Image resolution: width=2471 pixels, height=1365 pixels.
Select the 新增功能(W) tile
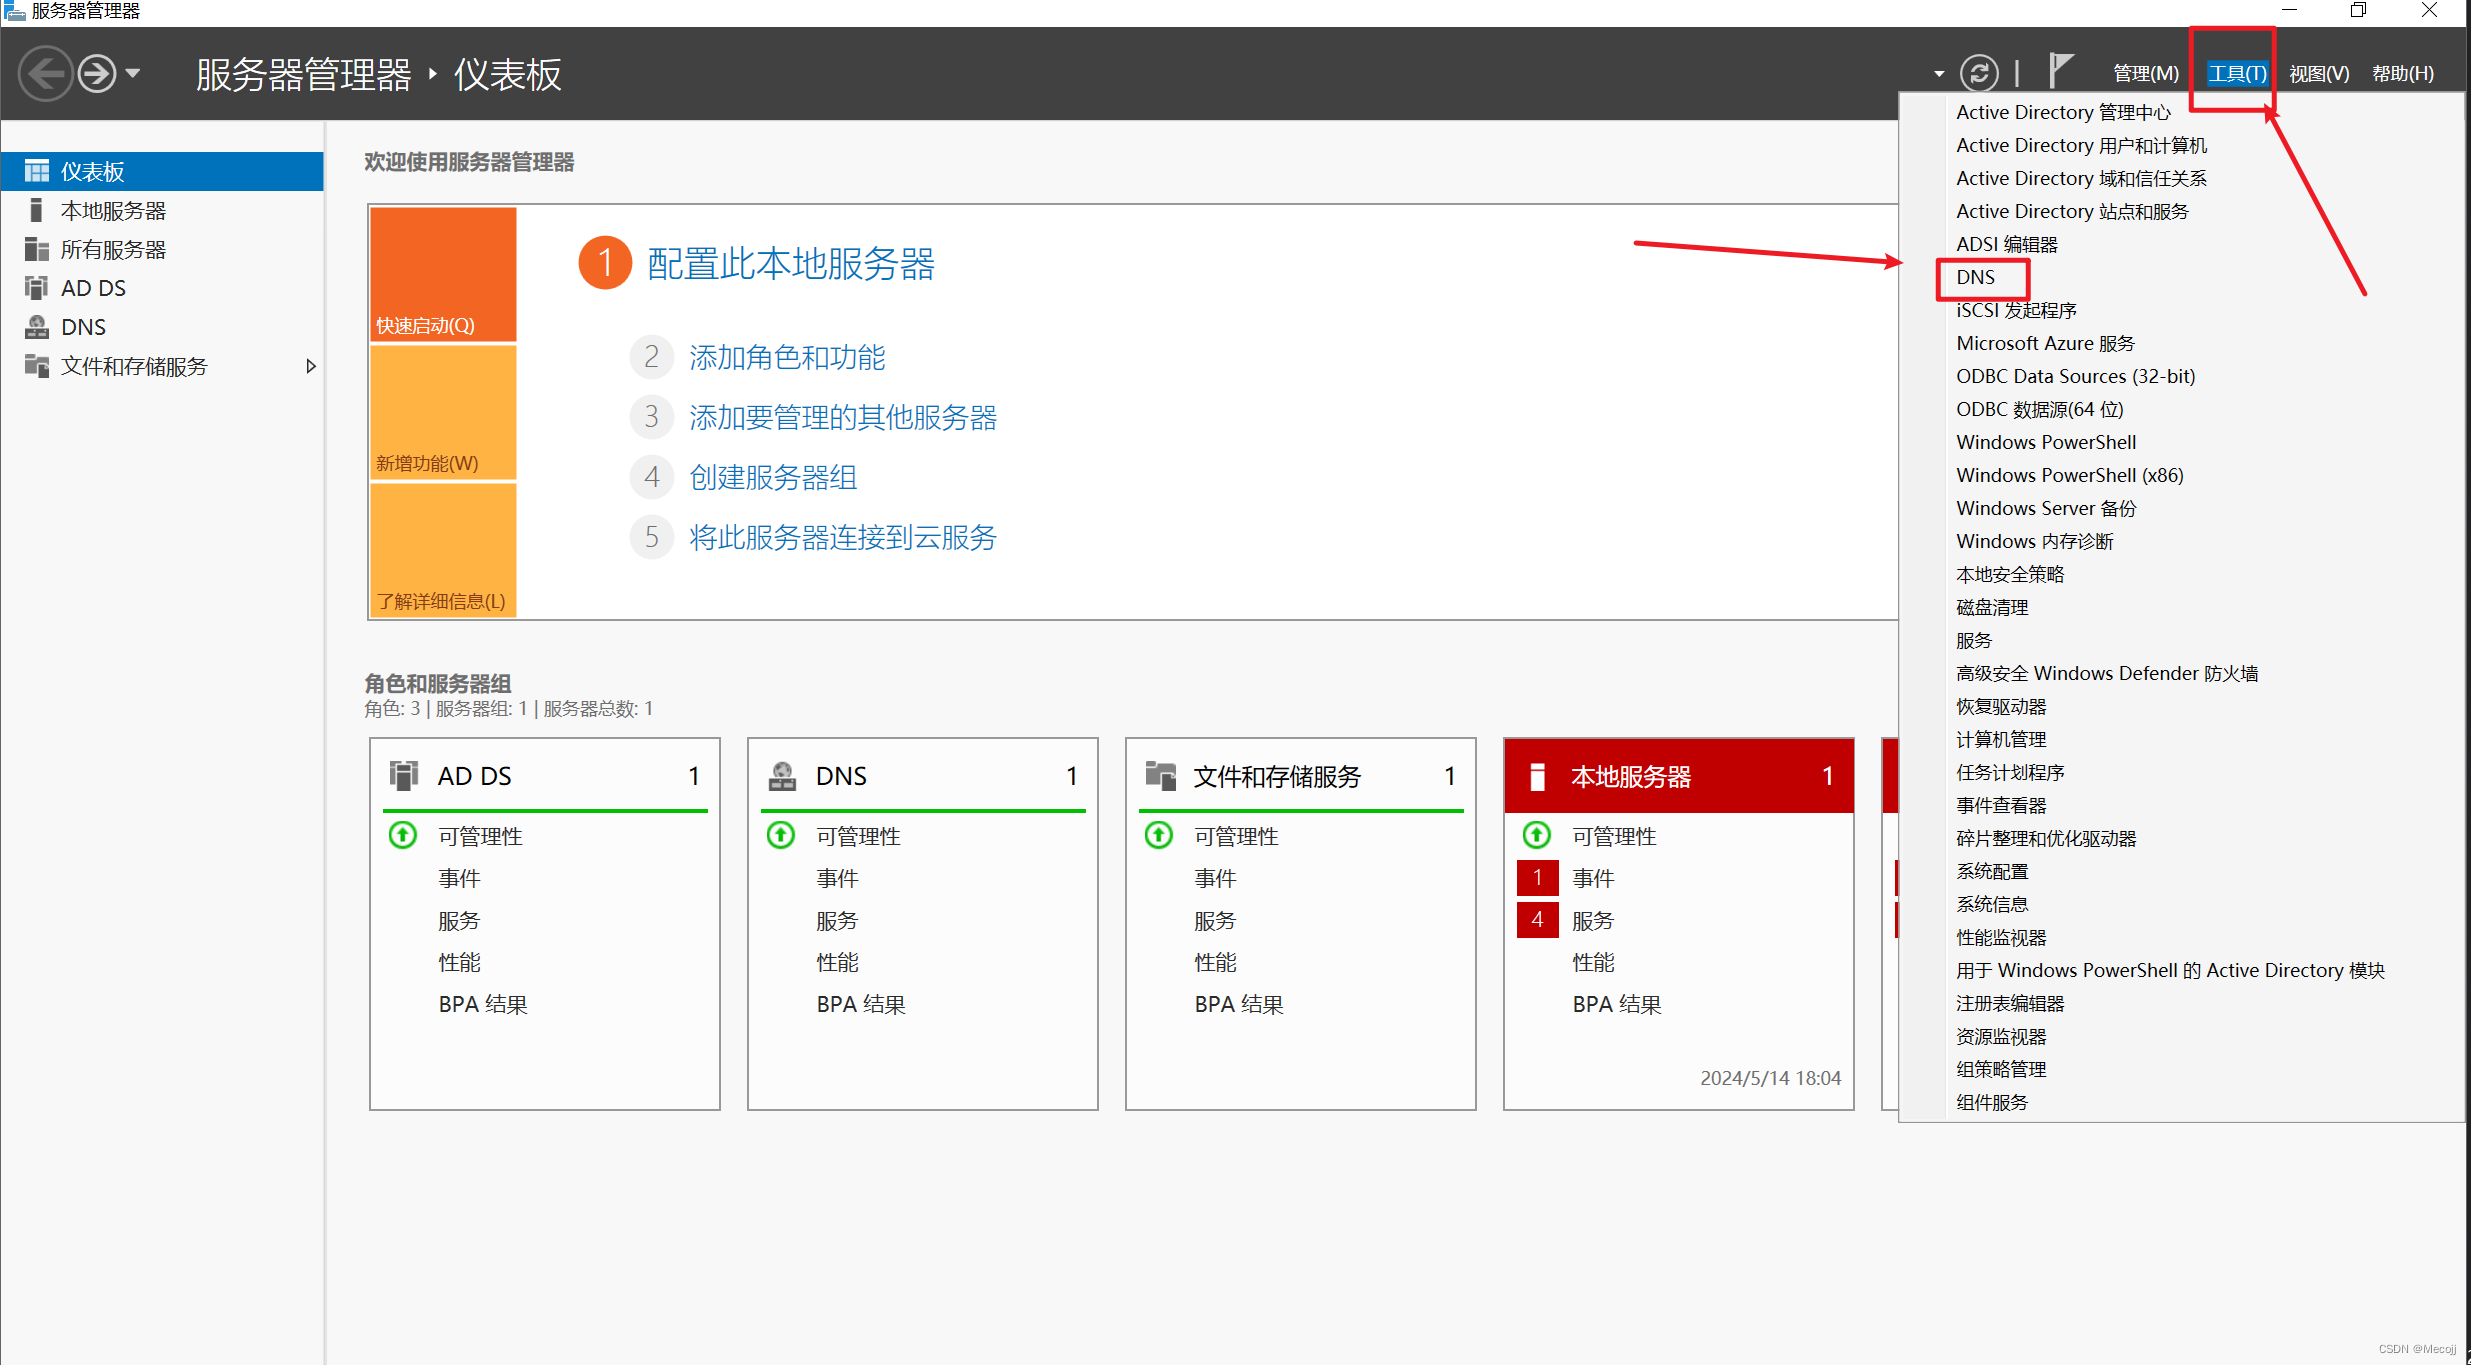(443, 412)
